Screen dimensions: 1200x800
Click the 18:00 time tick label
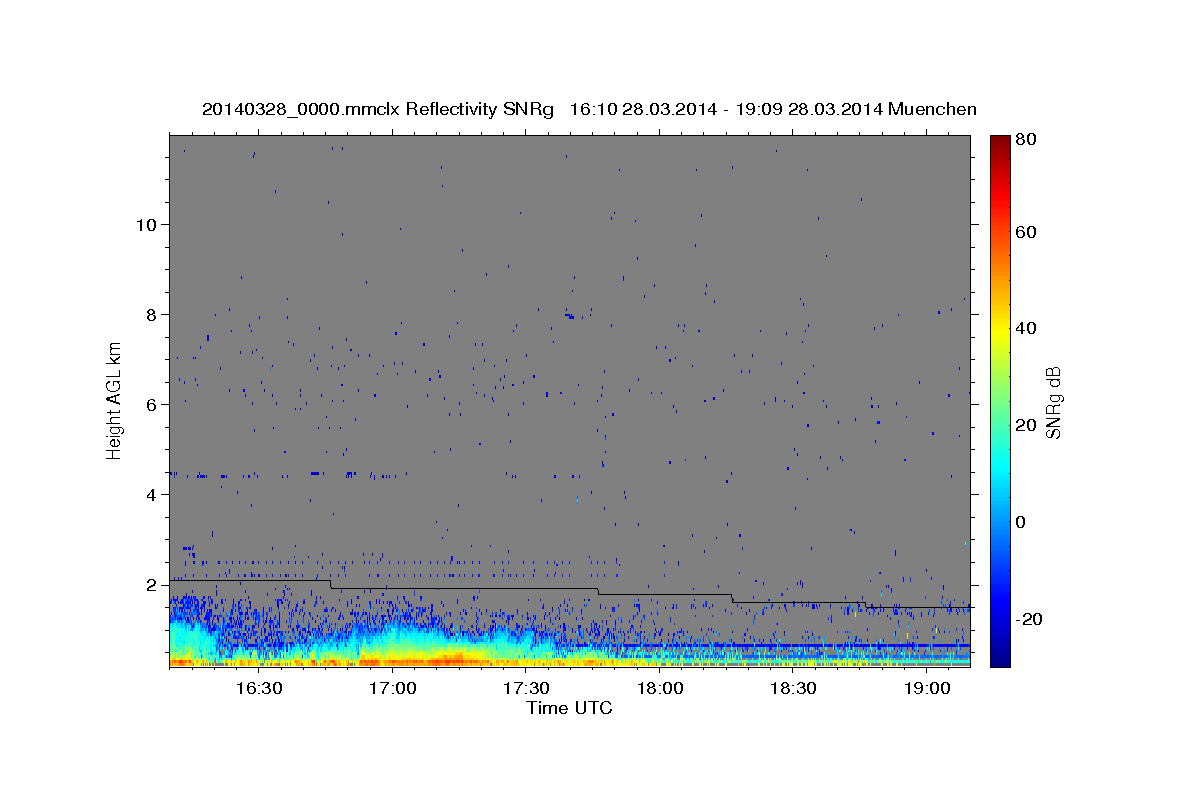(660, 689)
